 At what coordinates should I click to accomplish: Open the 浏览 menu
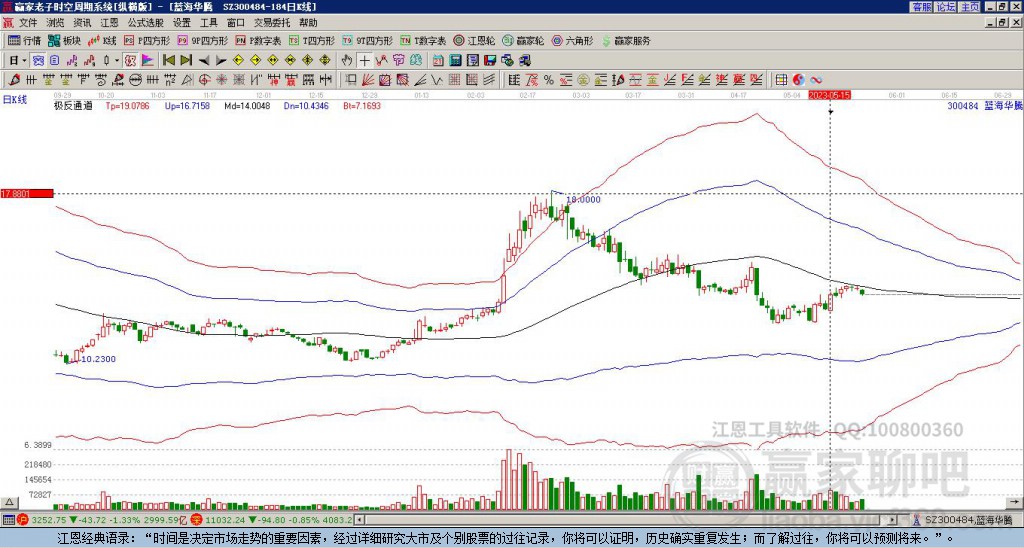[x=56, y=23]
